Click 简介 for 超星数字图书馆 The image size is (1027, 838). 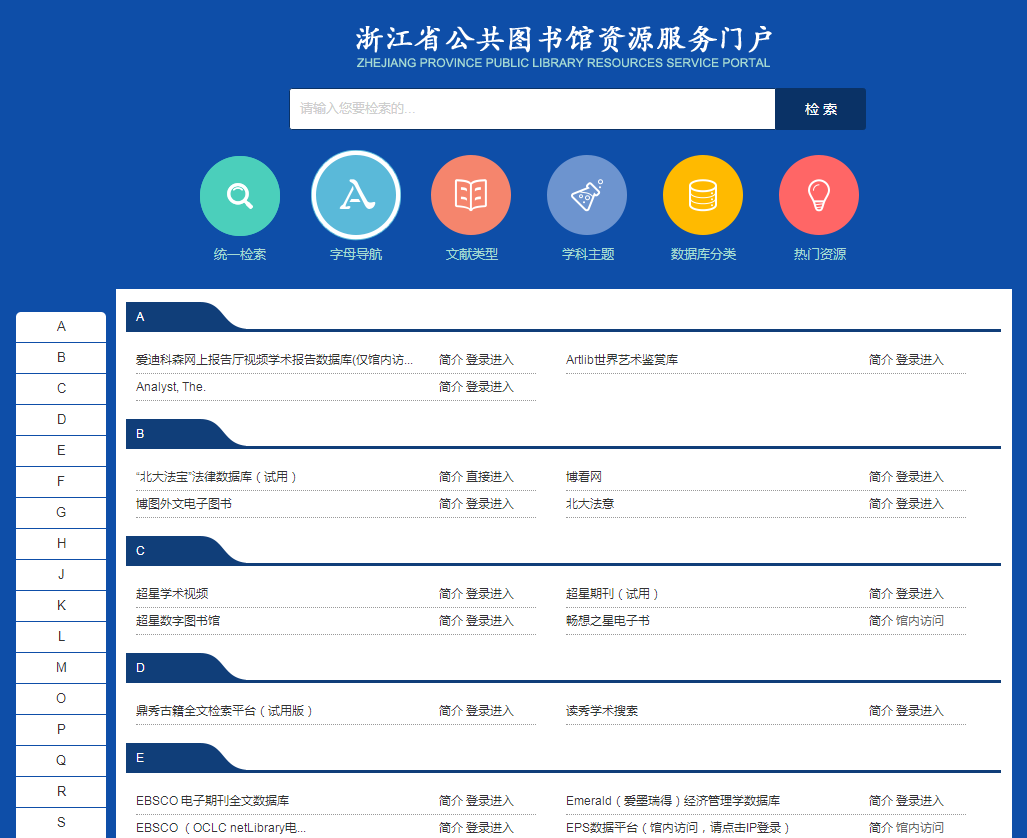(451, 620)
